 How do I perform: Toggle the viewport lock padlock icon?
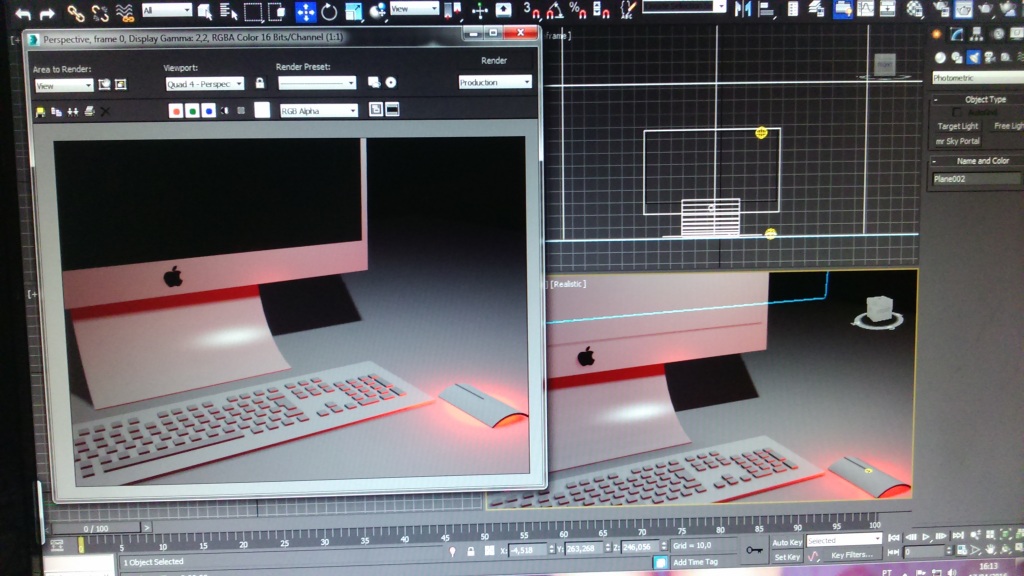pos(260,83)
